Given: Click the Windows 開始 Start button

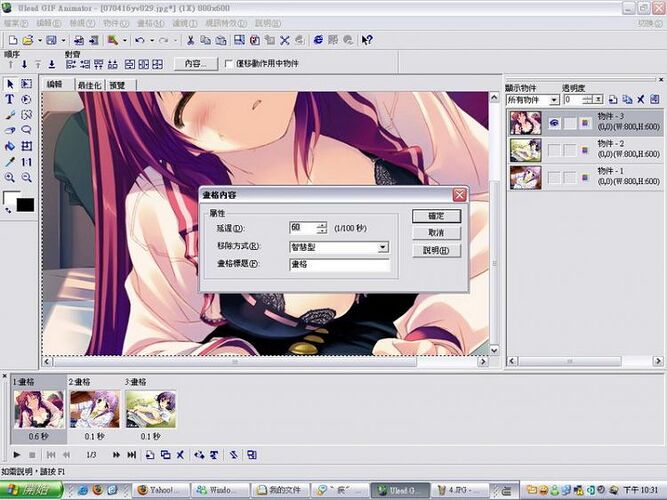Looking at the screenshot, I should 31,490.
